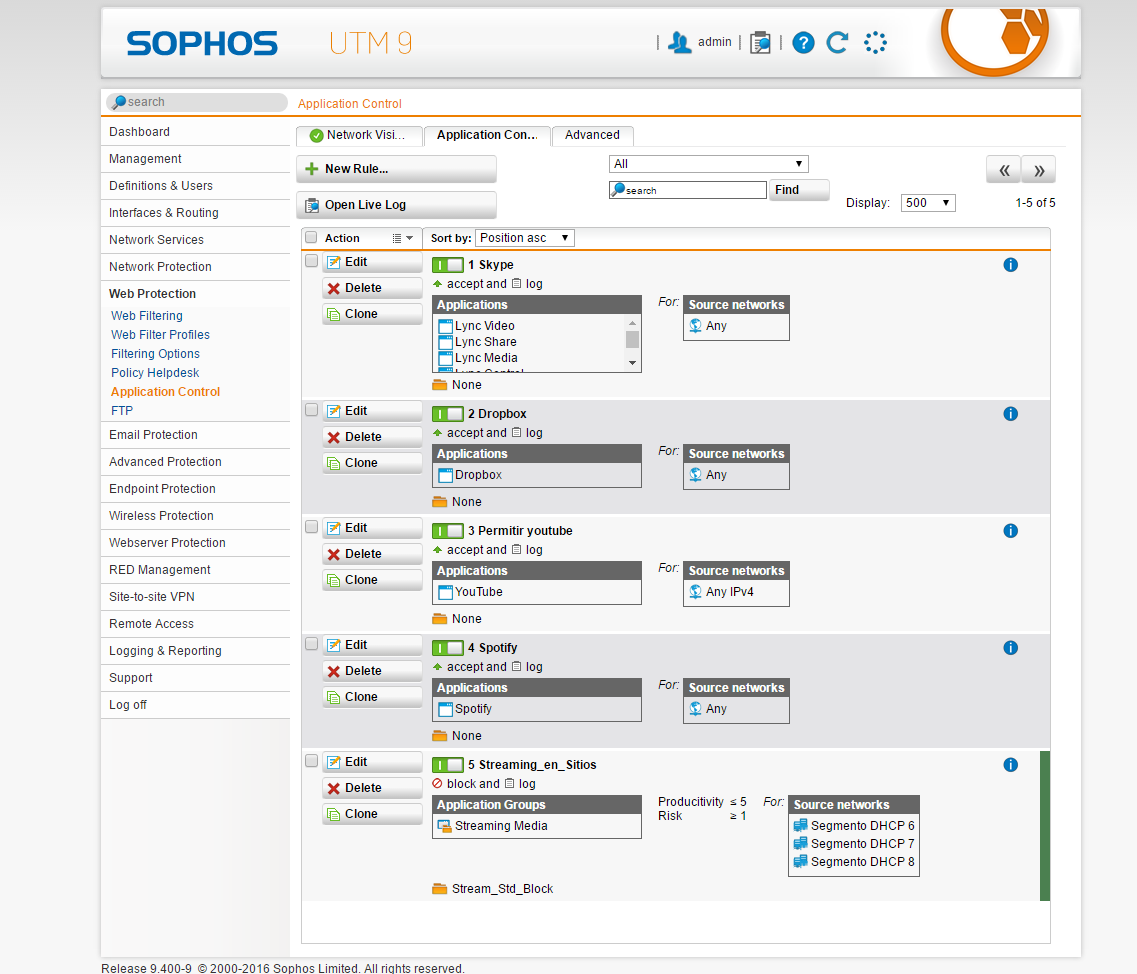The height and width of the screenshot is (974, 1137).
Task: Click the rule search input field
Action: 687,190
